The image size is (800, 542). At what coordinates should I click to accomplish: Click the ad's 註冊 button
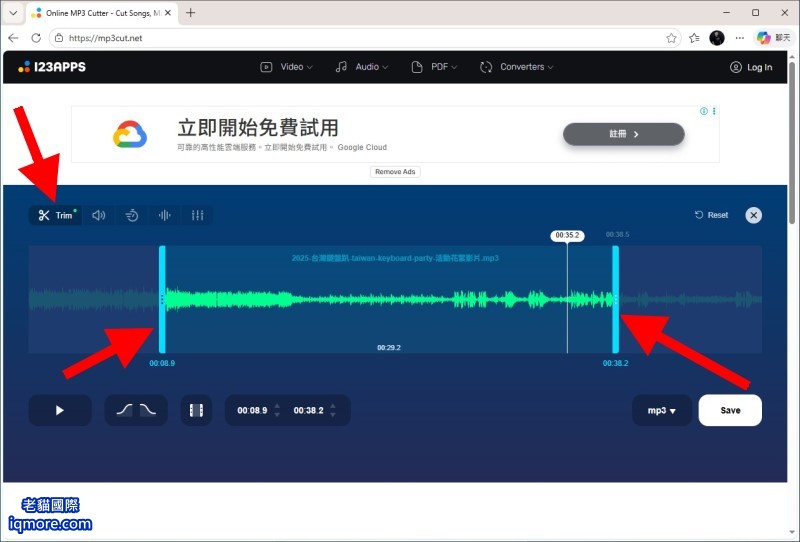[x=623, y=134]
